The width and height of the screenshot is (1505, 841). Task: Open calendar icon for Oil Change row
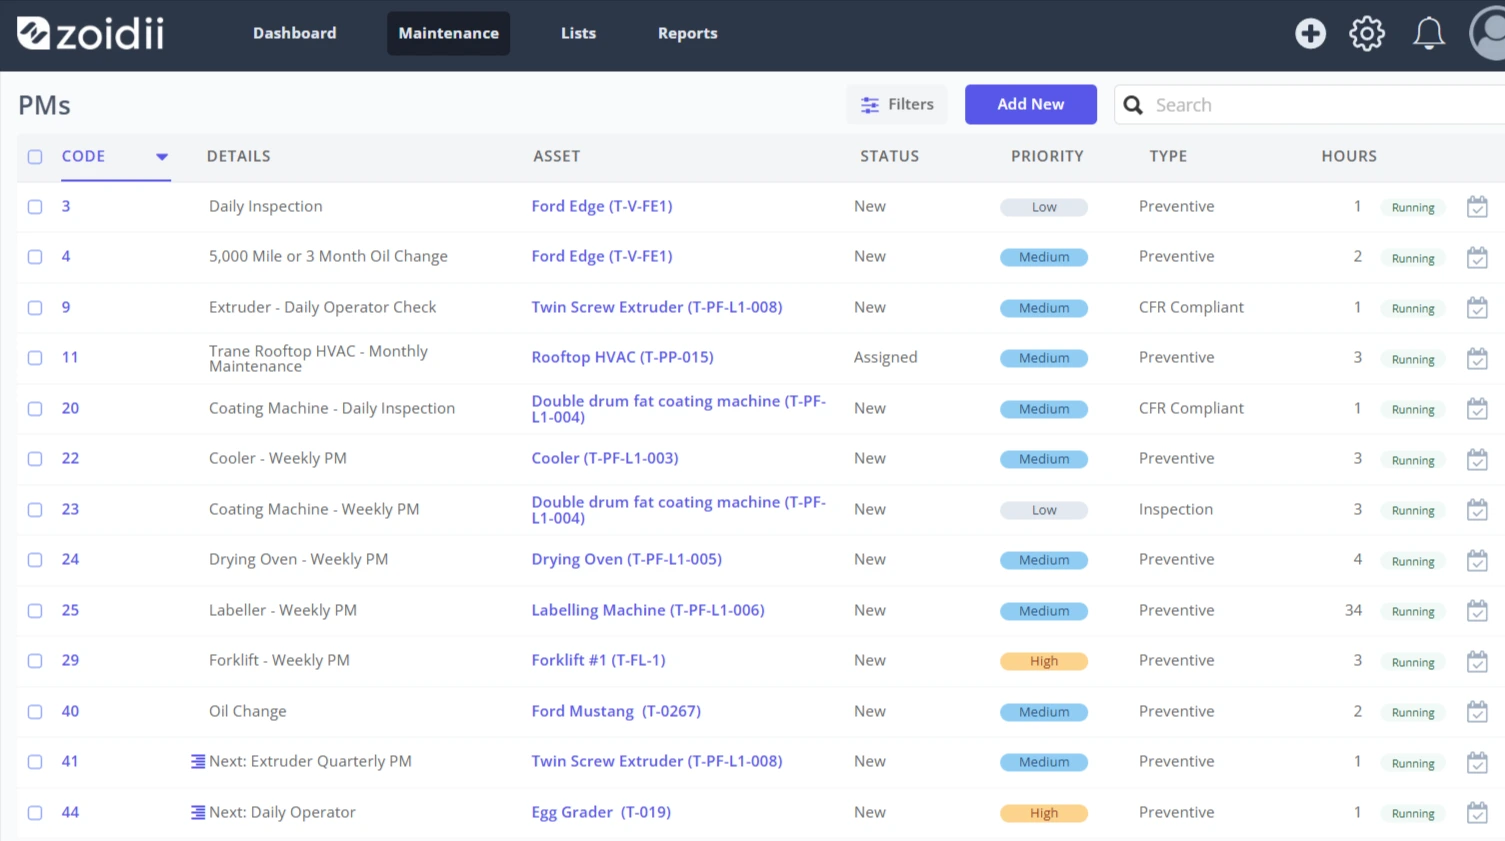[1477, 712]
